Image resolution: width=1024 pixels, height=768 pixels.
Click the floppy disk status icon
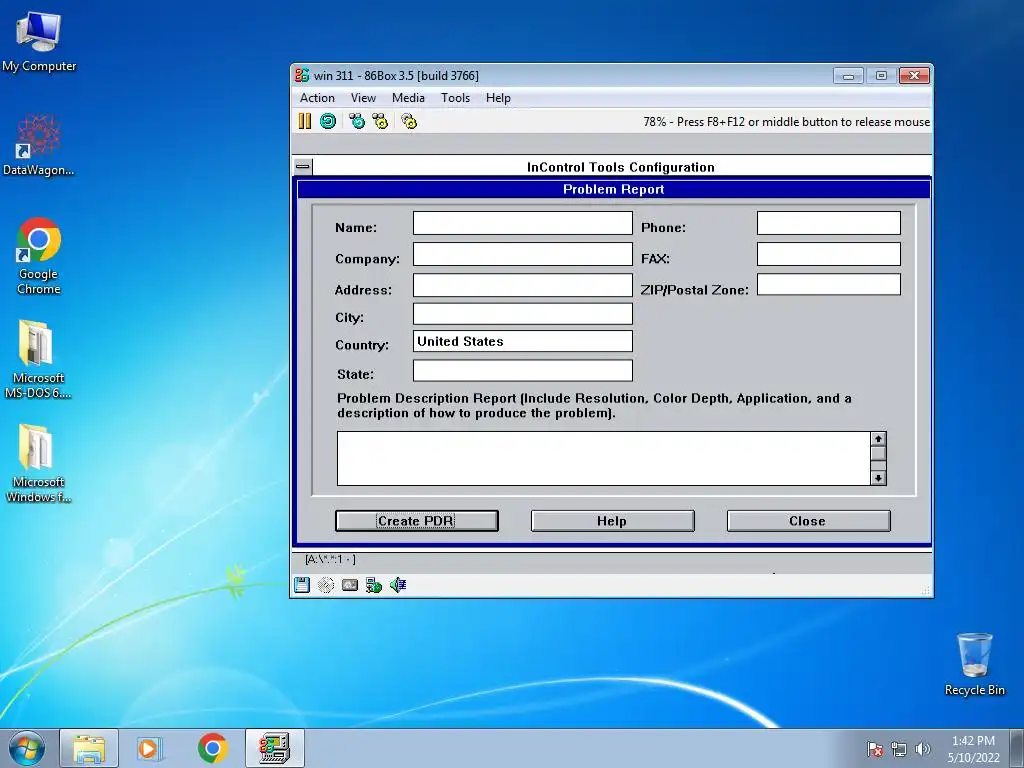click(302, 585)
